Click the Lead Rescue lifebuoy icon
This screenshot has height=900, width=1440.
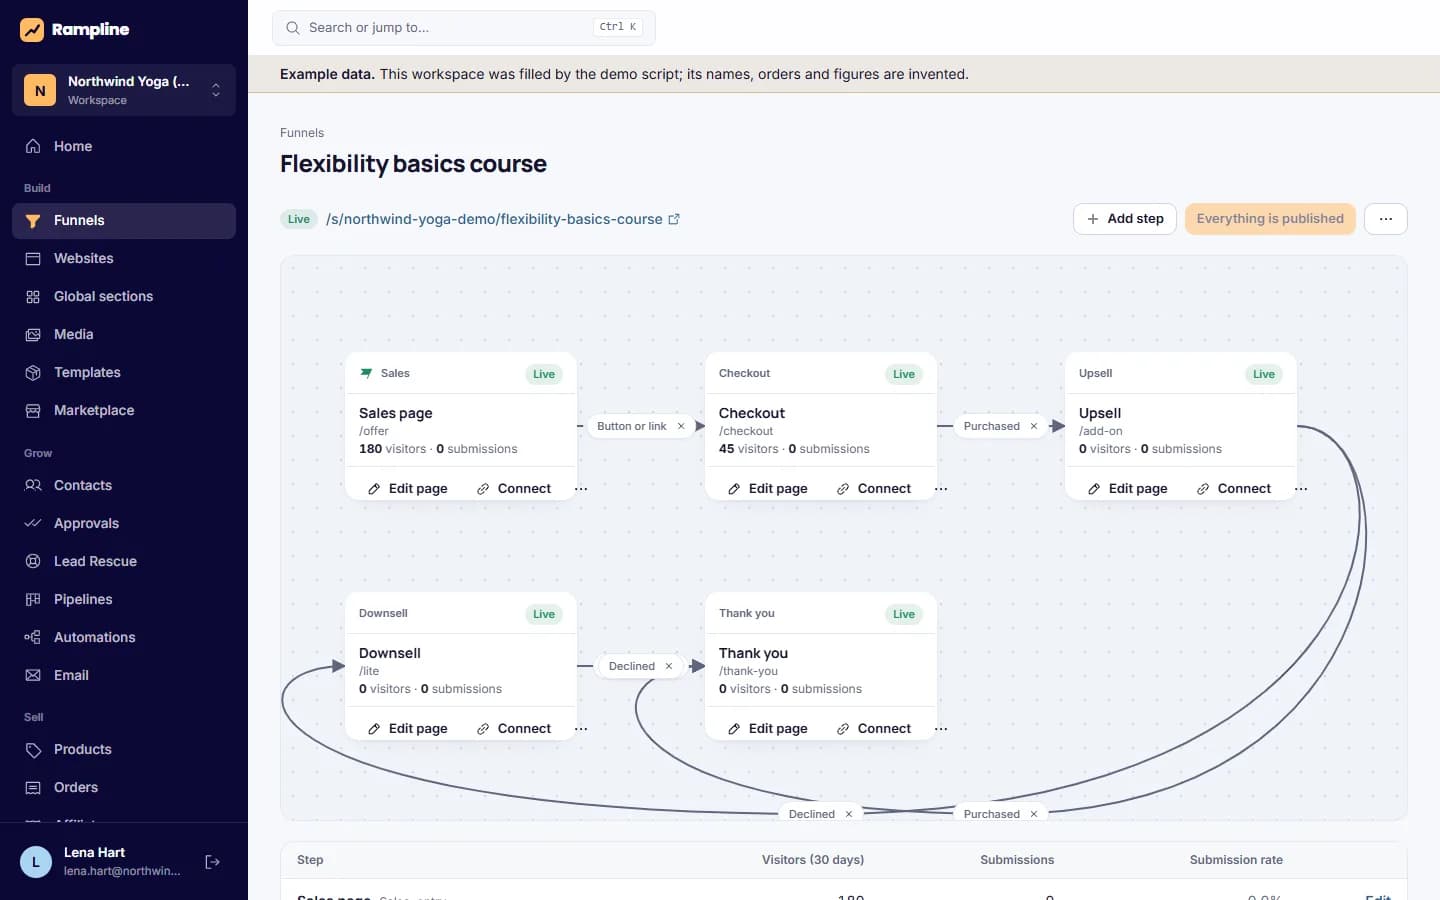click(x=33, y=561)
